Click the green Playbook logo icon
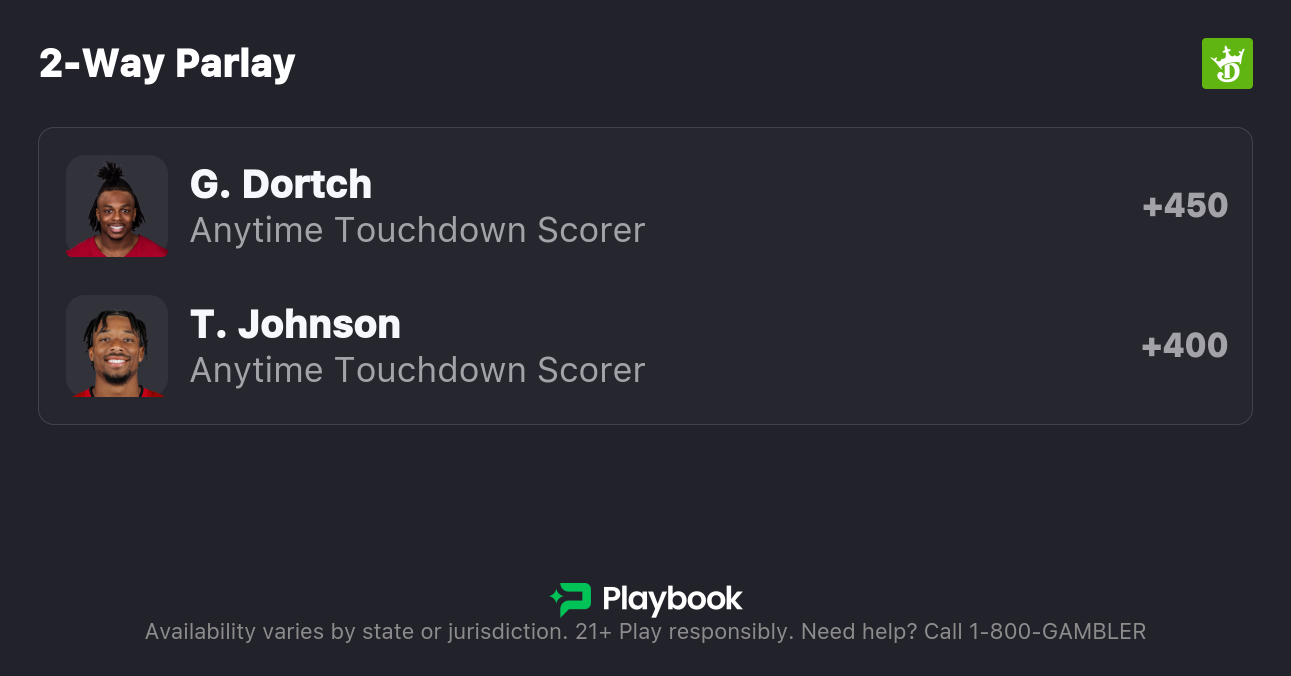The height and width of the screenshot is (676, 1291). 572,599
